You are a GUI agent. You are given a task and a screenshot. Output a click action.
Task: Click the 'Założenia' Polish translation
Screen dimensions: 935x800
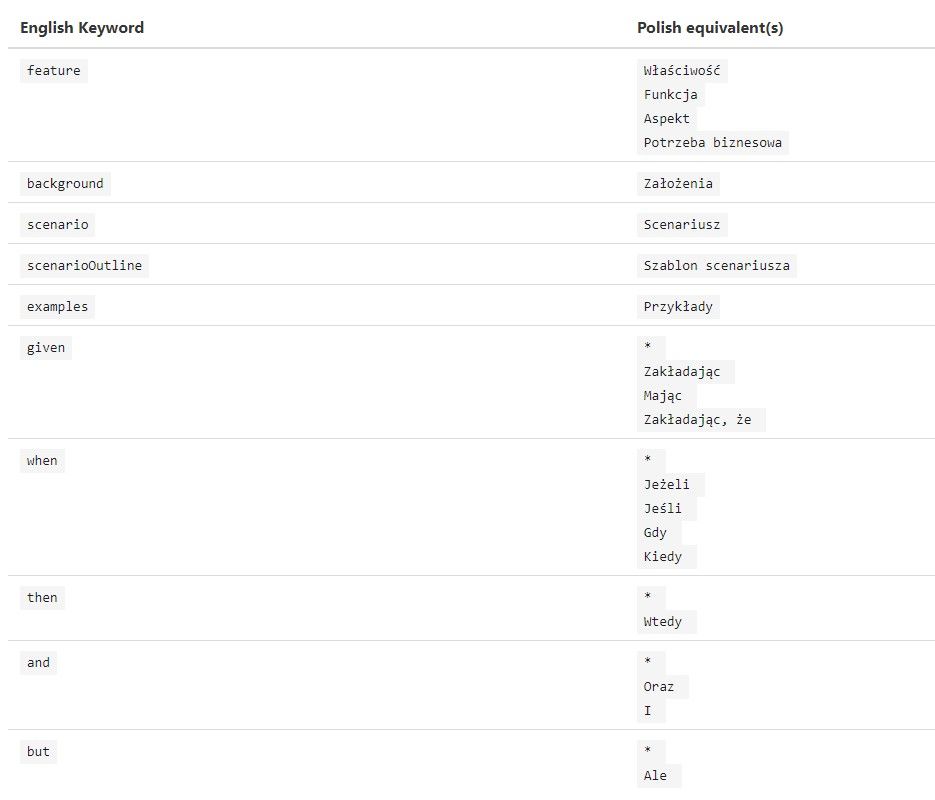[678, 184]
